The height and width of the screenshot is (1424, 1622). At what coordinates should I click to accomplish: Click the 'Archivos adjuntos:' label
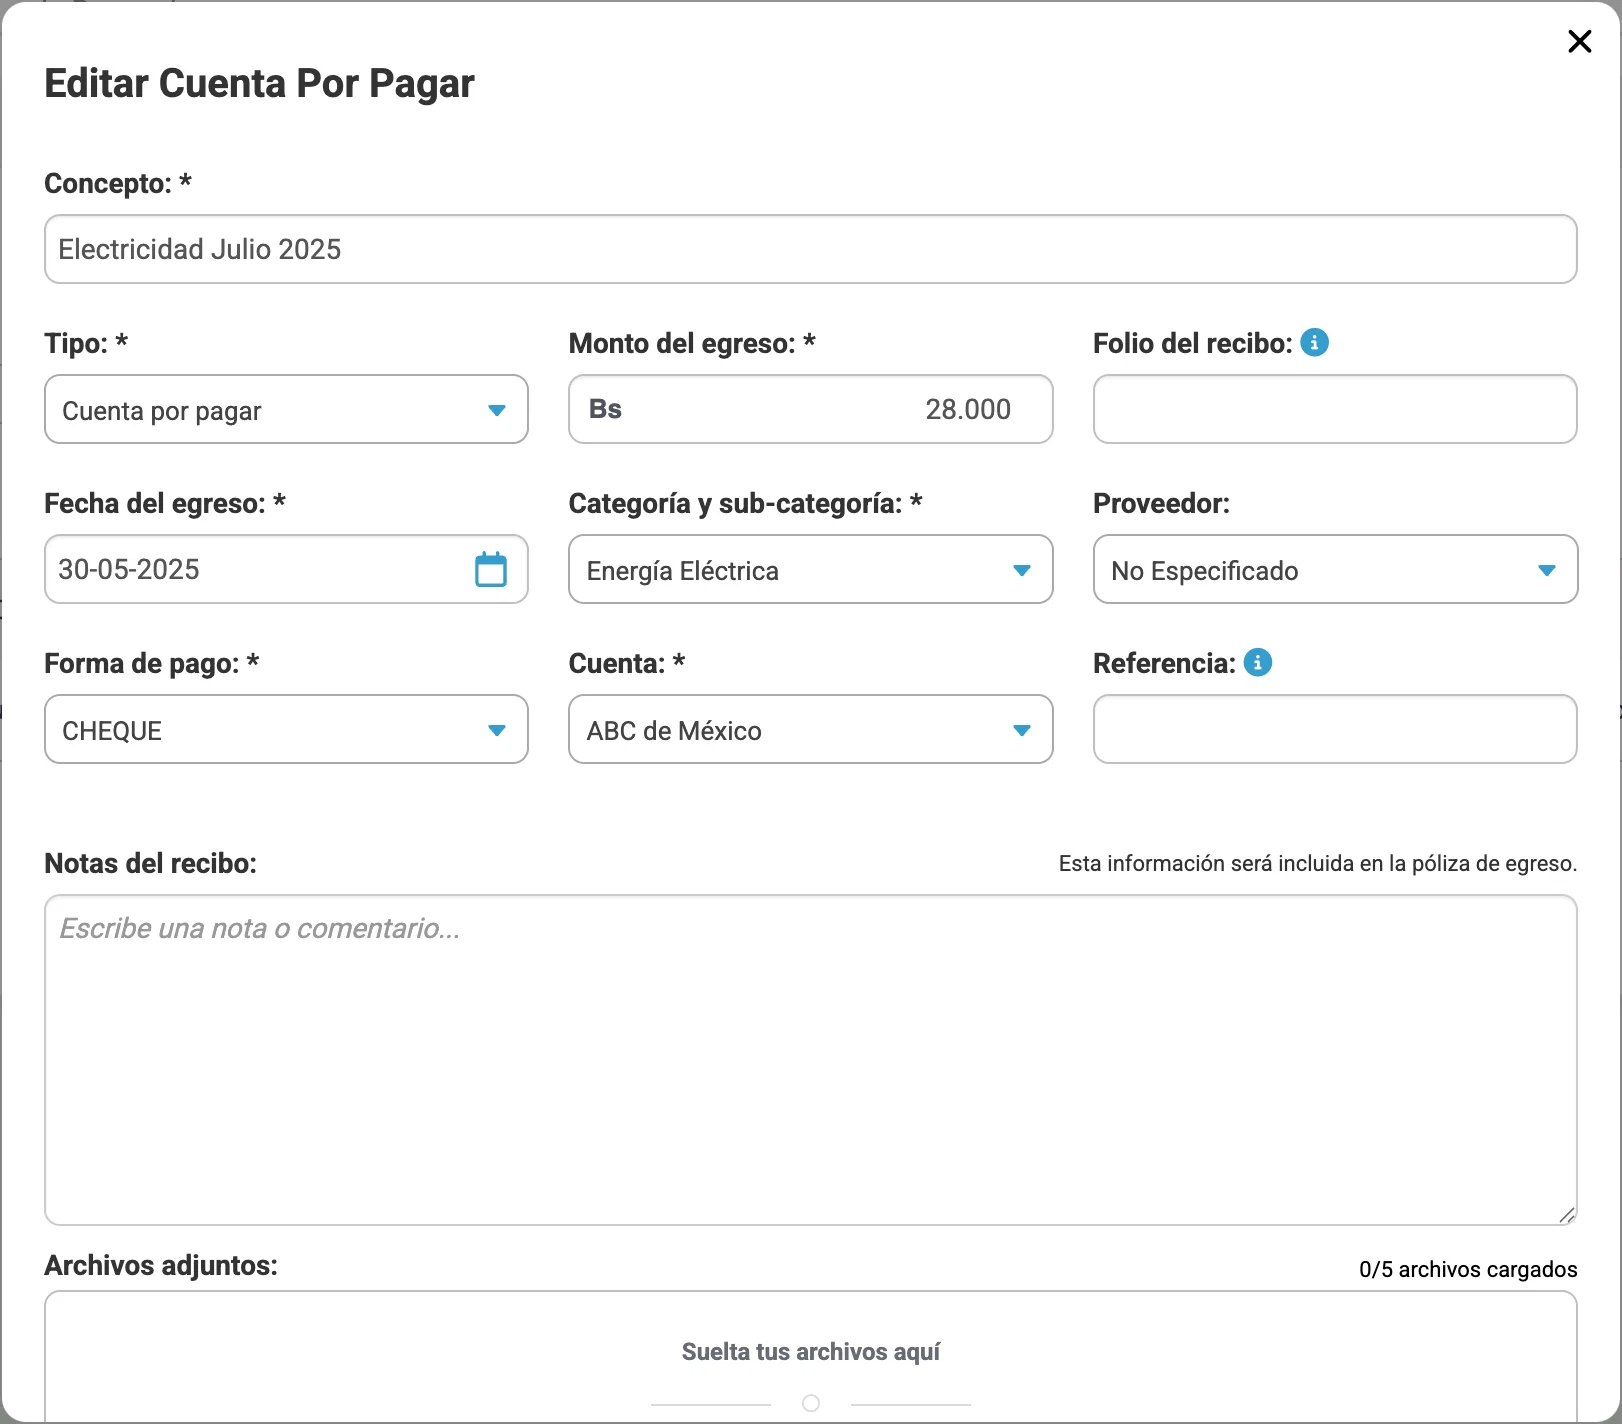point(161,1265)
